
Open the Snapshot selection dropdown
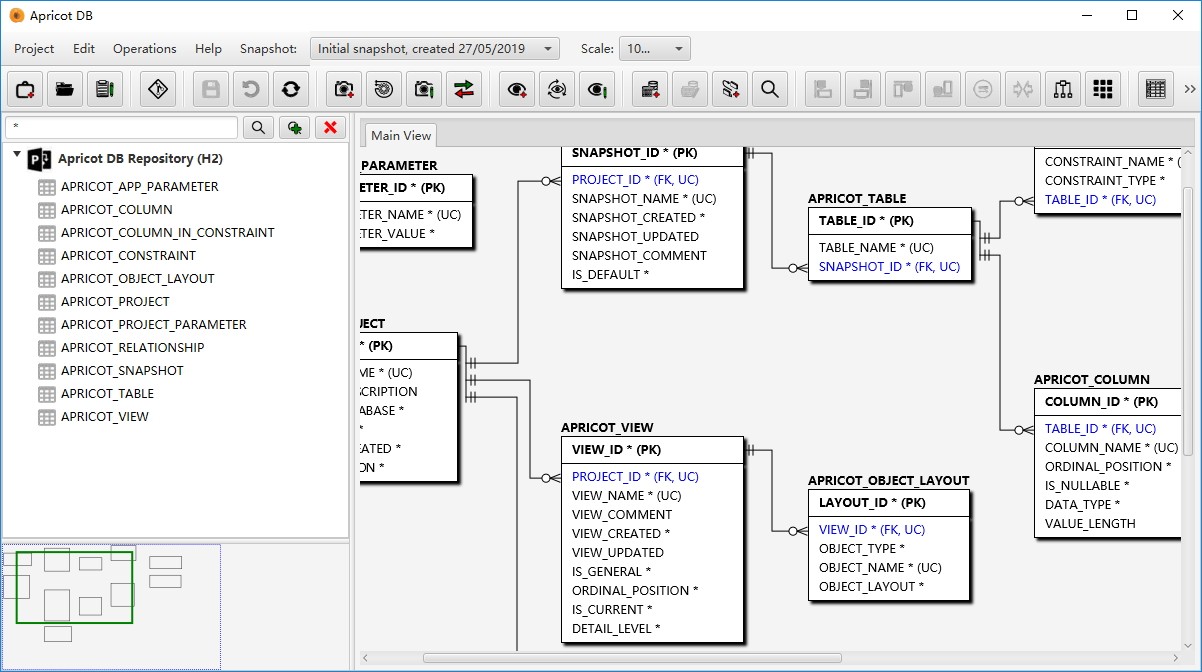435,49
